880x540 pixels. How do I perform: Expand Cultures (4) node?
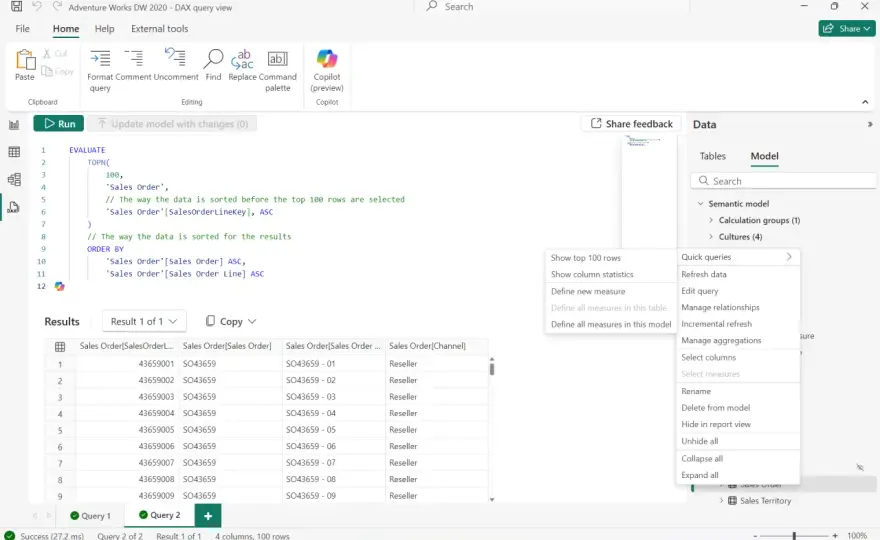[x=711, y=236]
